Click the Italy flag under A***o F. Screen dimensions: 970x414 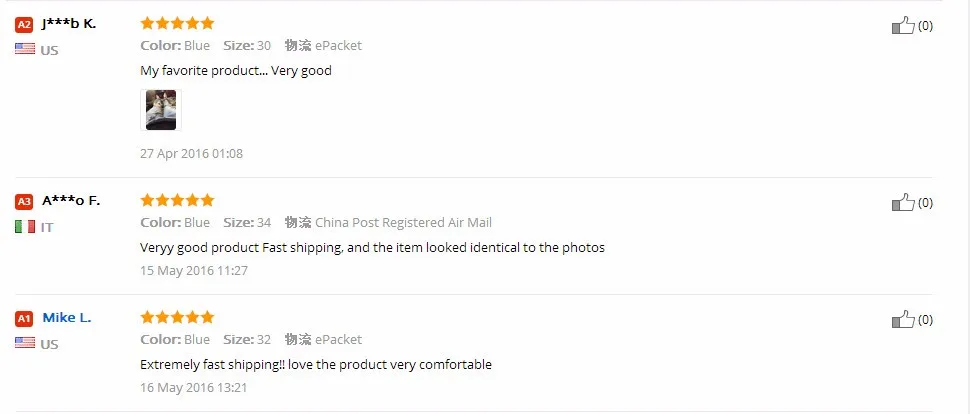click(25, 227)
